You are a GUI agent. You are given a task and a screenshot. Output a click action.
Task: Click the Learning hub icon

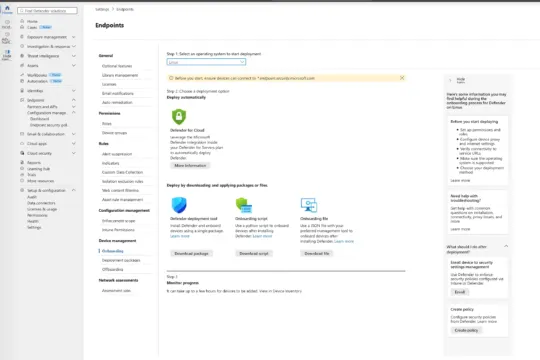coord(22,168)
